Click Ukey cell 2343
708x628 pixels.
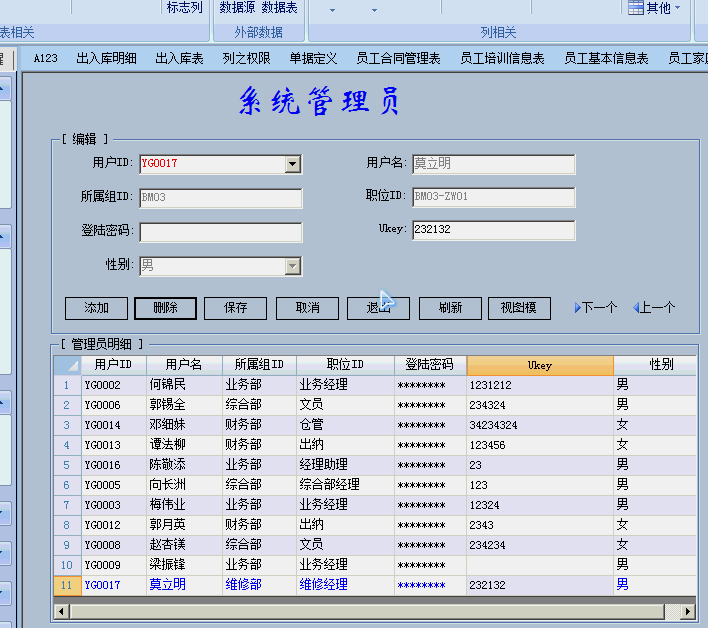(540, 525)
